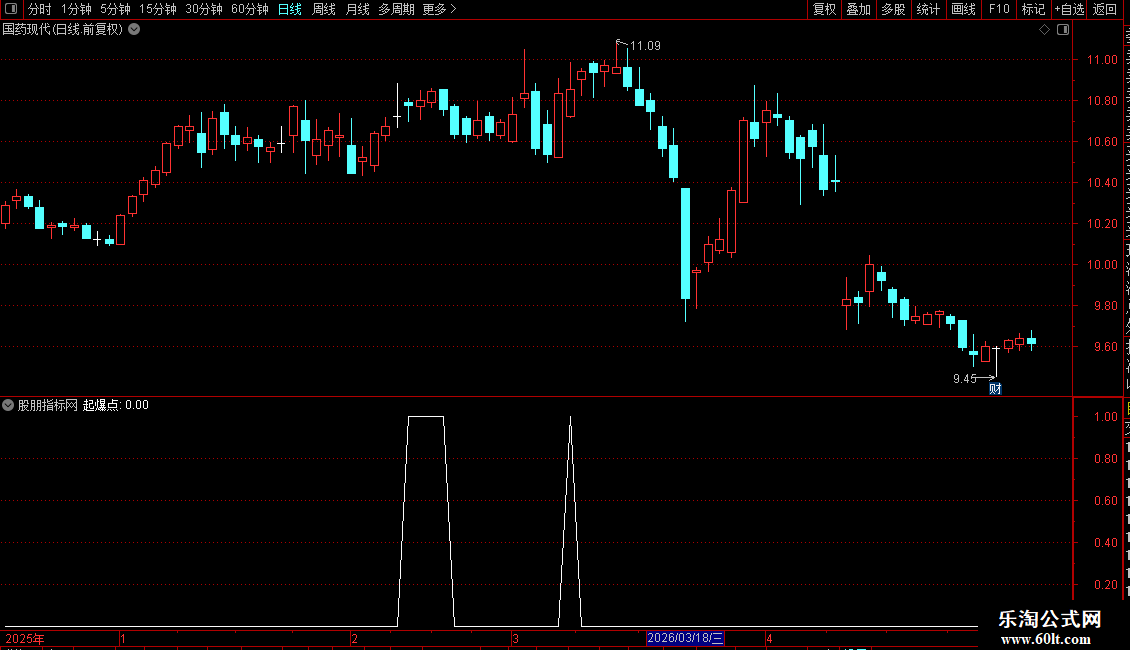Switch to 月线 monthly chart

357,9
